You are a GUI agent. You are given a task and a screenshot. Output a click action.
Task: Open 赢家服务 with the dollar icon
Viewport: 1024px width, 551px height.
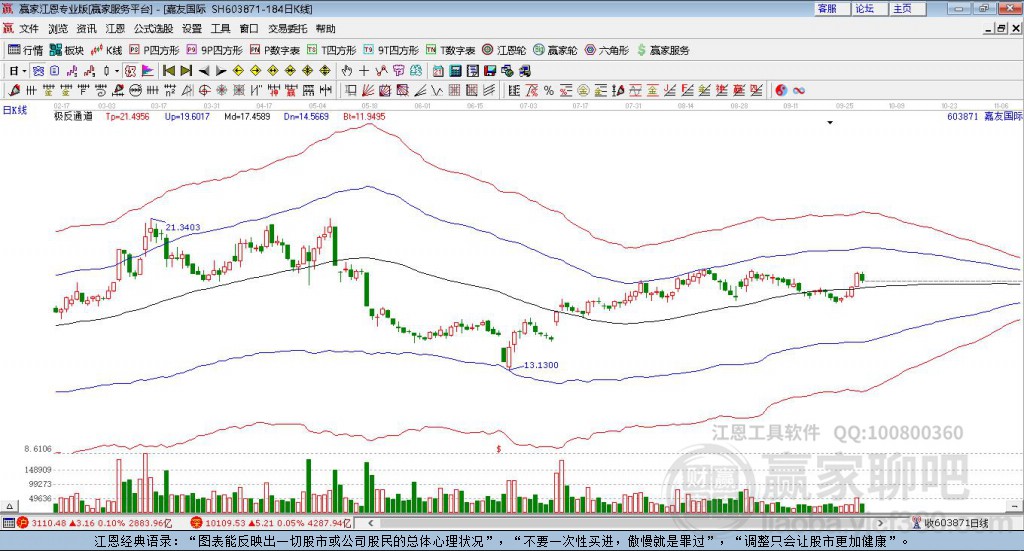tap(663, 50)
